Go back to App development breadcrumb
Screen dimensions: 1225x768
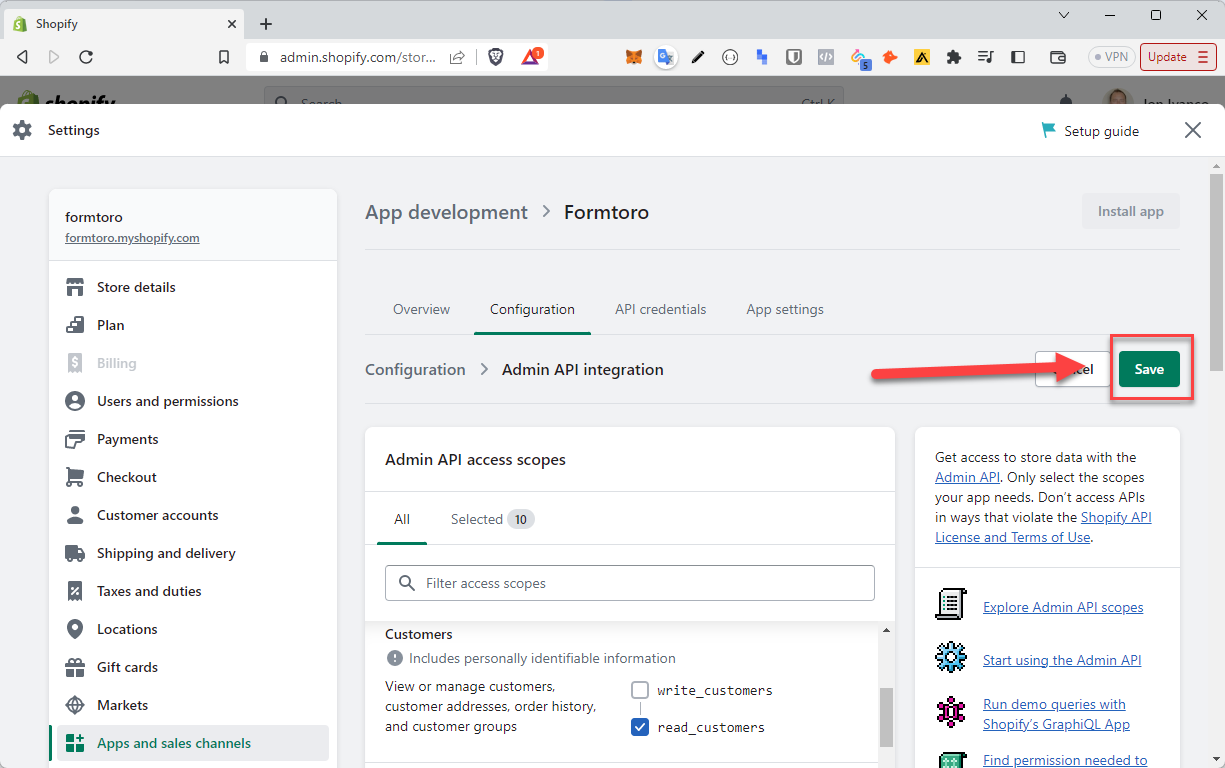point(446,212)
